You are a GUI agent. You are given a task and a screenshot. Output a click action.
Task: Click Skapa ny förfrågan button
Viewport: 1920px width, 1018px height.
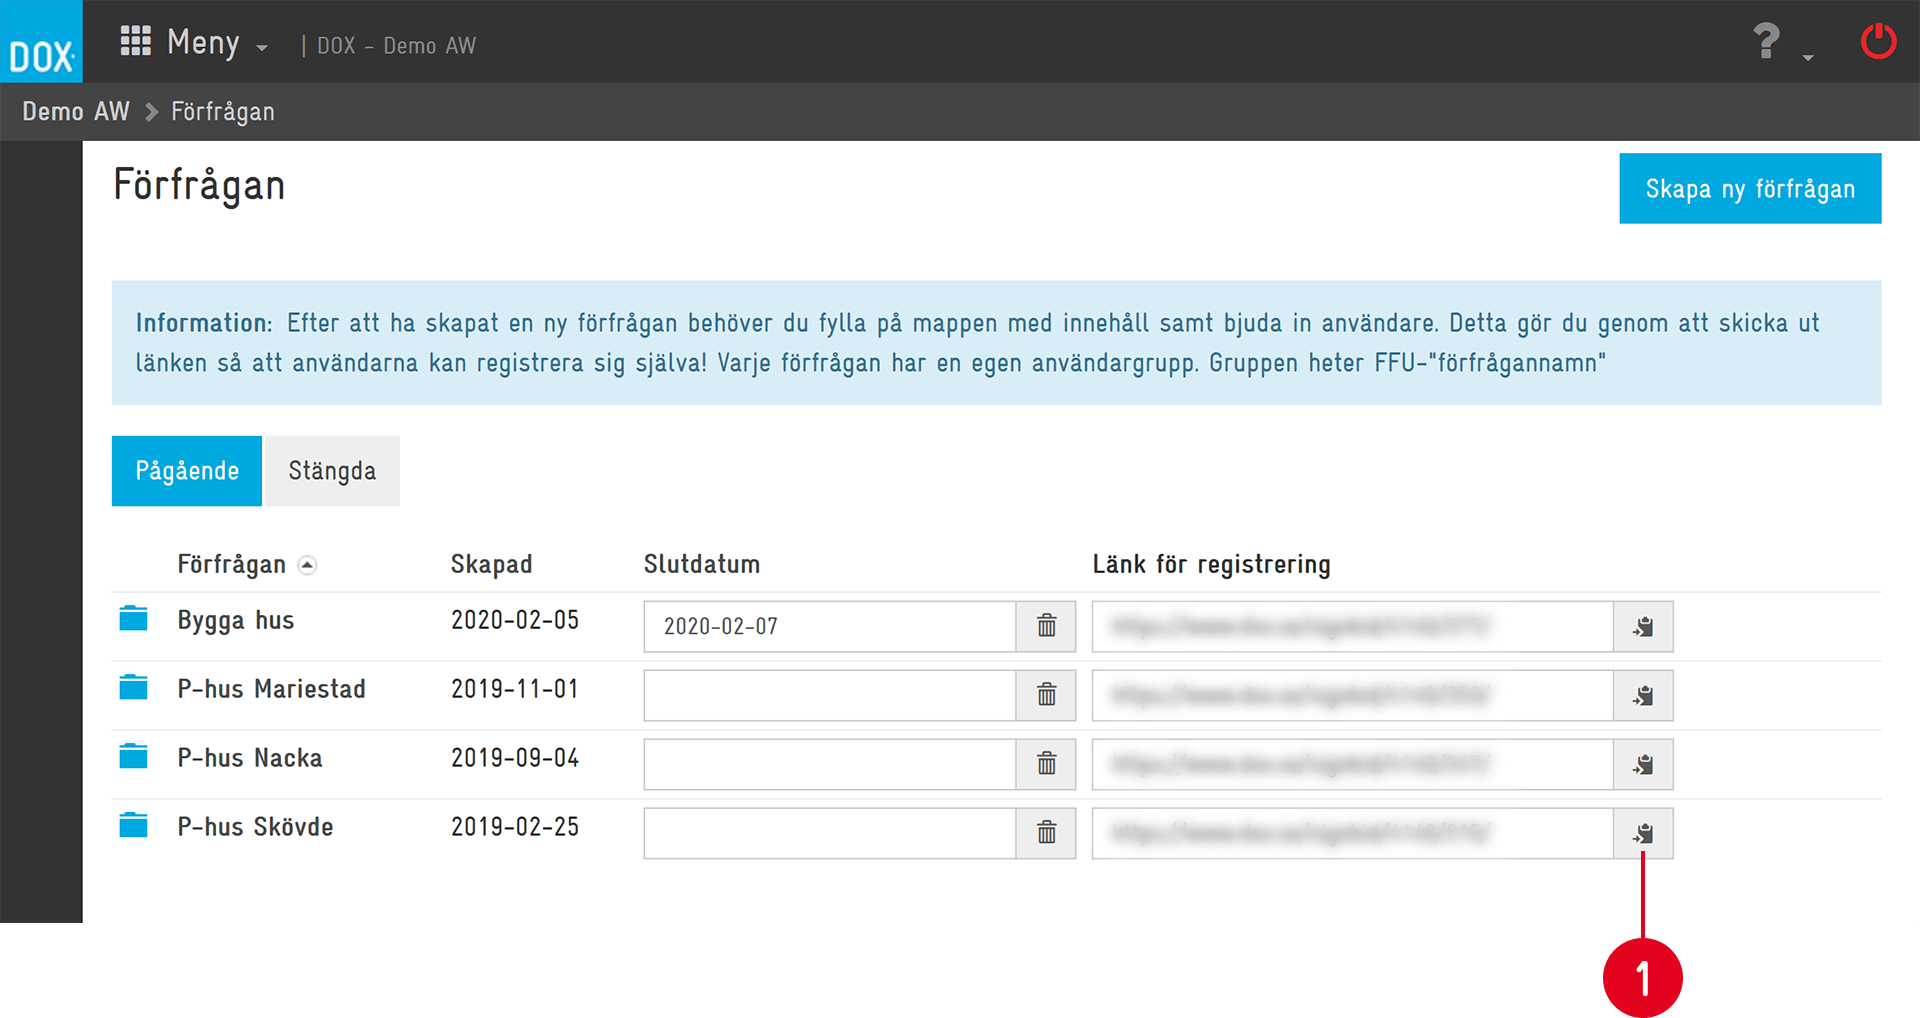pyautogui.click(x=1750, y=188)
